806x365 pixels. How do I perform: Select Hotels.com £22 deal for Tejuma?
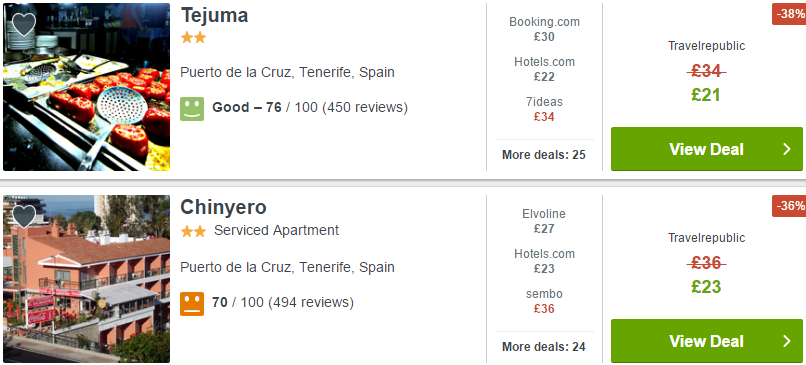[544, 69]
